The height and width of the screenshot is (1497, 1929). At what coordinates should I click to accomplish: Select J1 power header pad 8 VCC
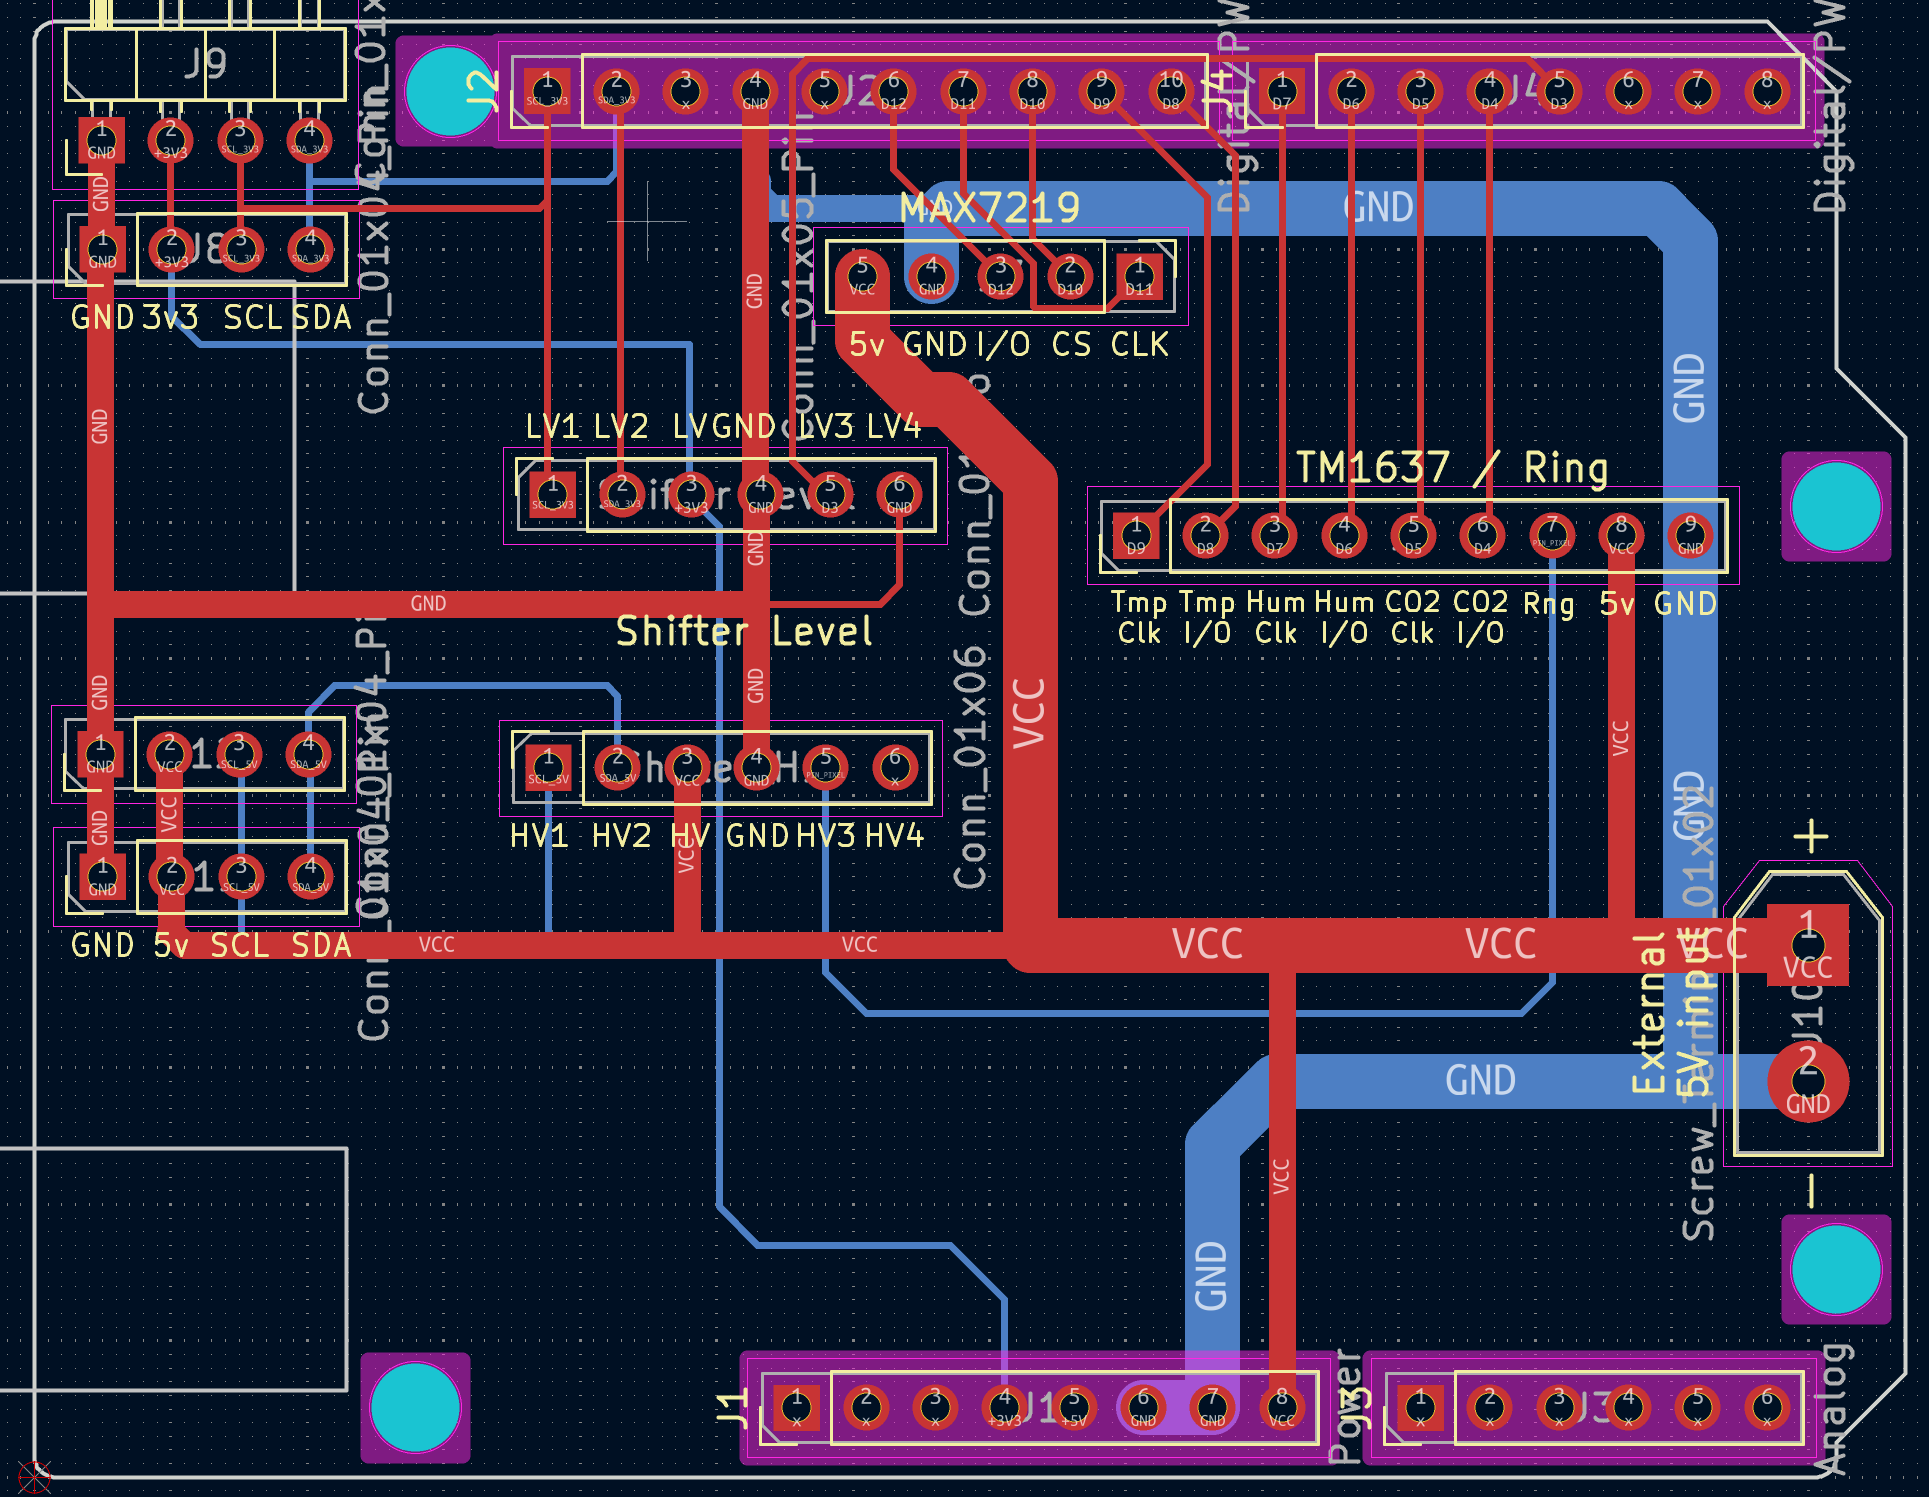tap(1281, 1407)
